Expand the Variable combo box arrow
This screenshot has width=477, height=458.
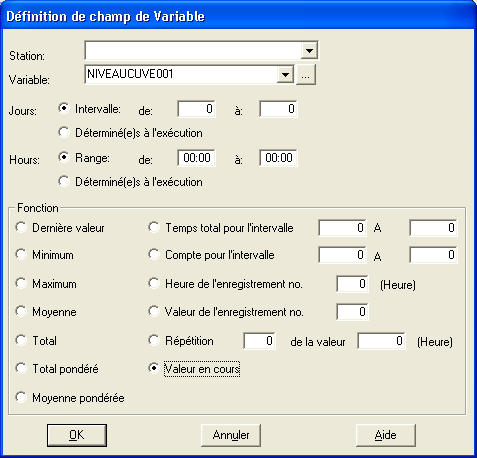[x=285, y=74]
